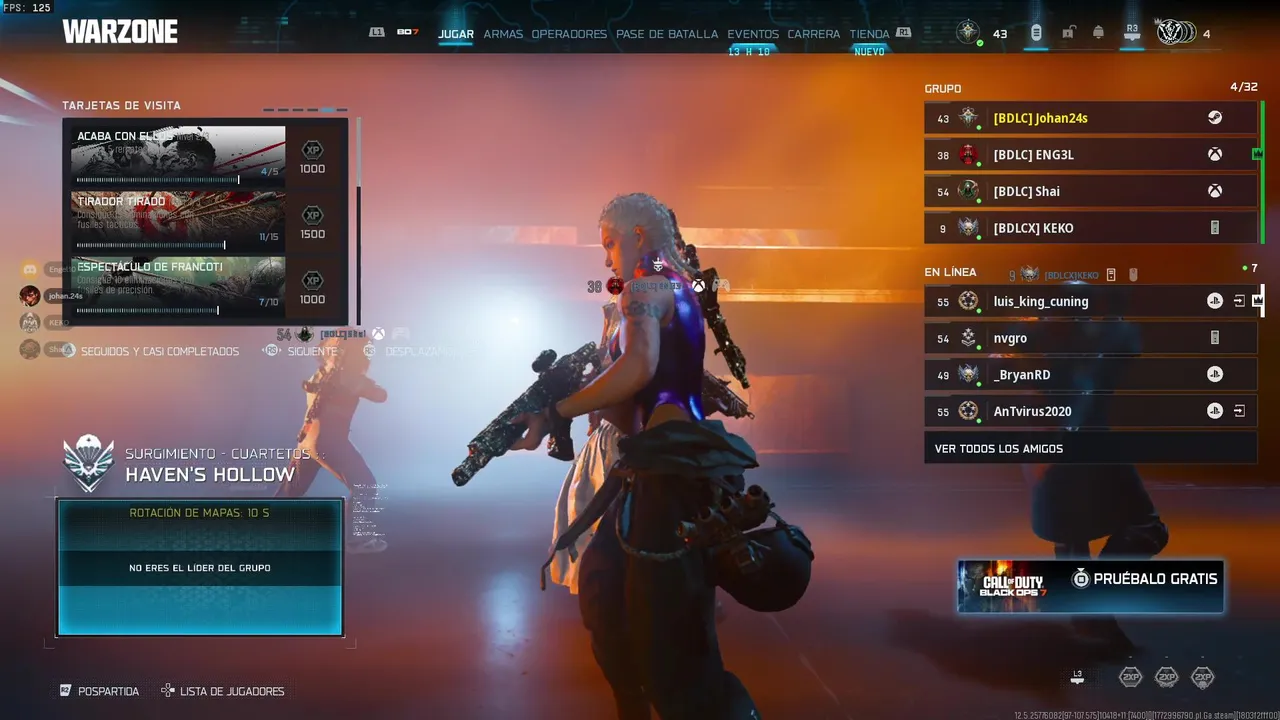
Task: Click the ACABA CON ELLOS progress bar
Action: pyautogui.click(x=158, y=180)
